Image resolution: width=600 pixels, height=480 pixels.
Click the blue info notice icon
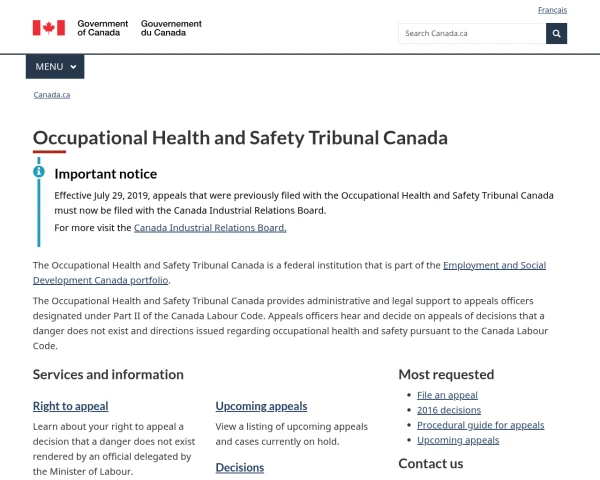(39, 171)
